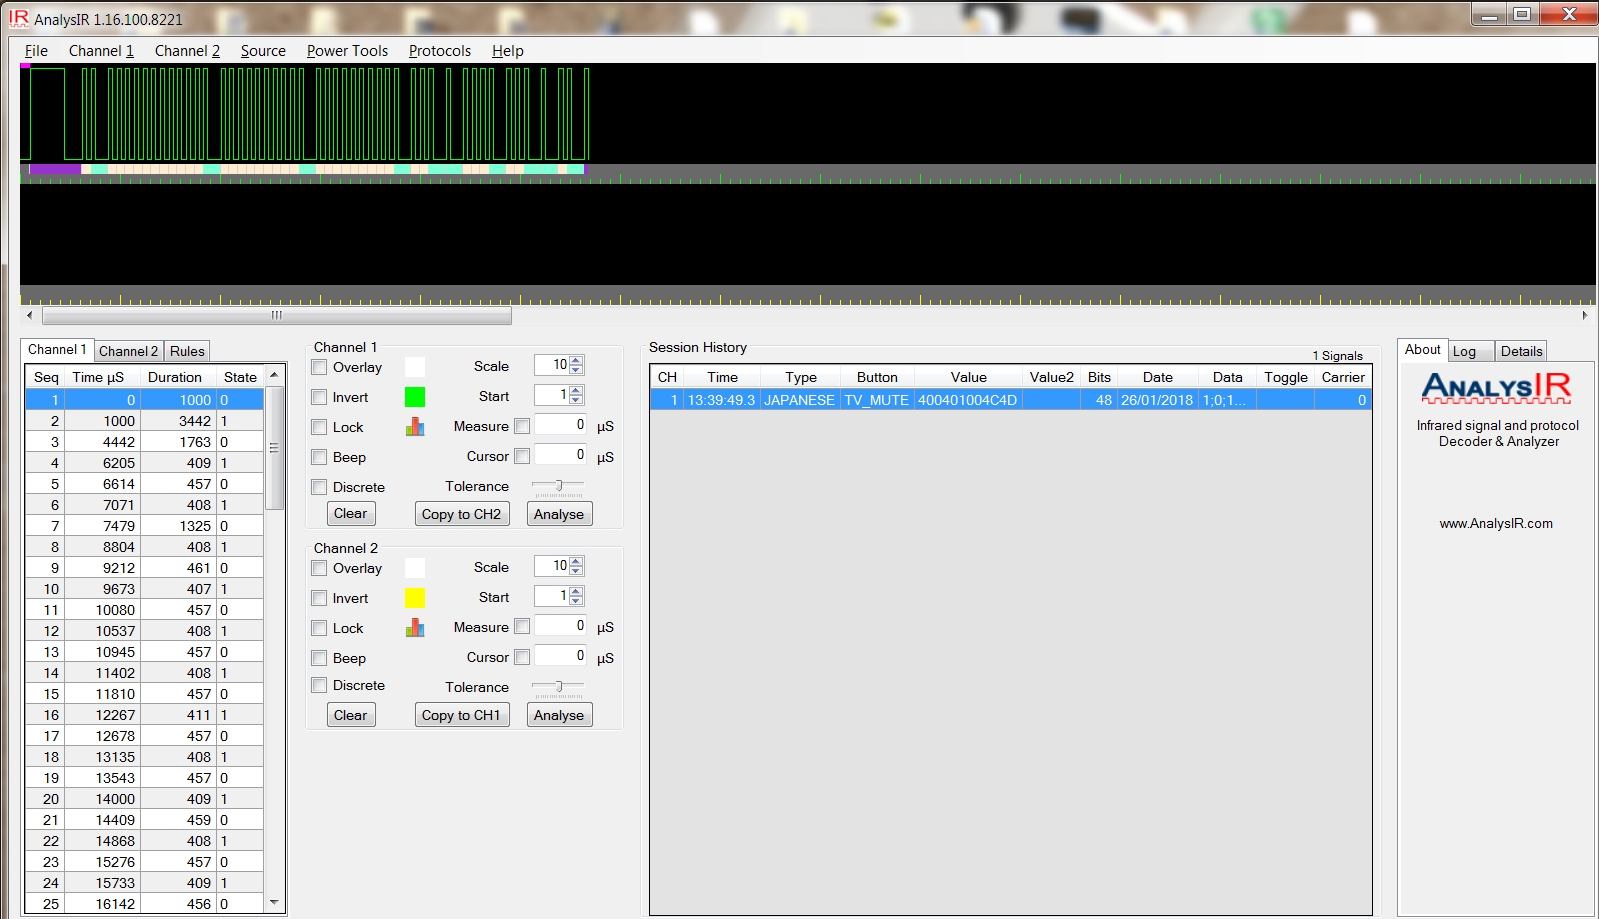
Task: Tick Channel 2 Measure checkbox
Action: click(522, 627)
